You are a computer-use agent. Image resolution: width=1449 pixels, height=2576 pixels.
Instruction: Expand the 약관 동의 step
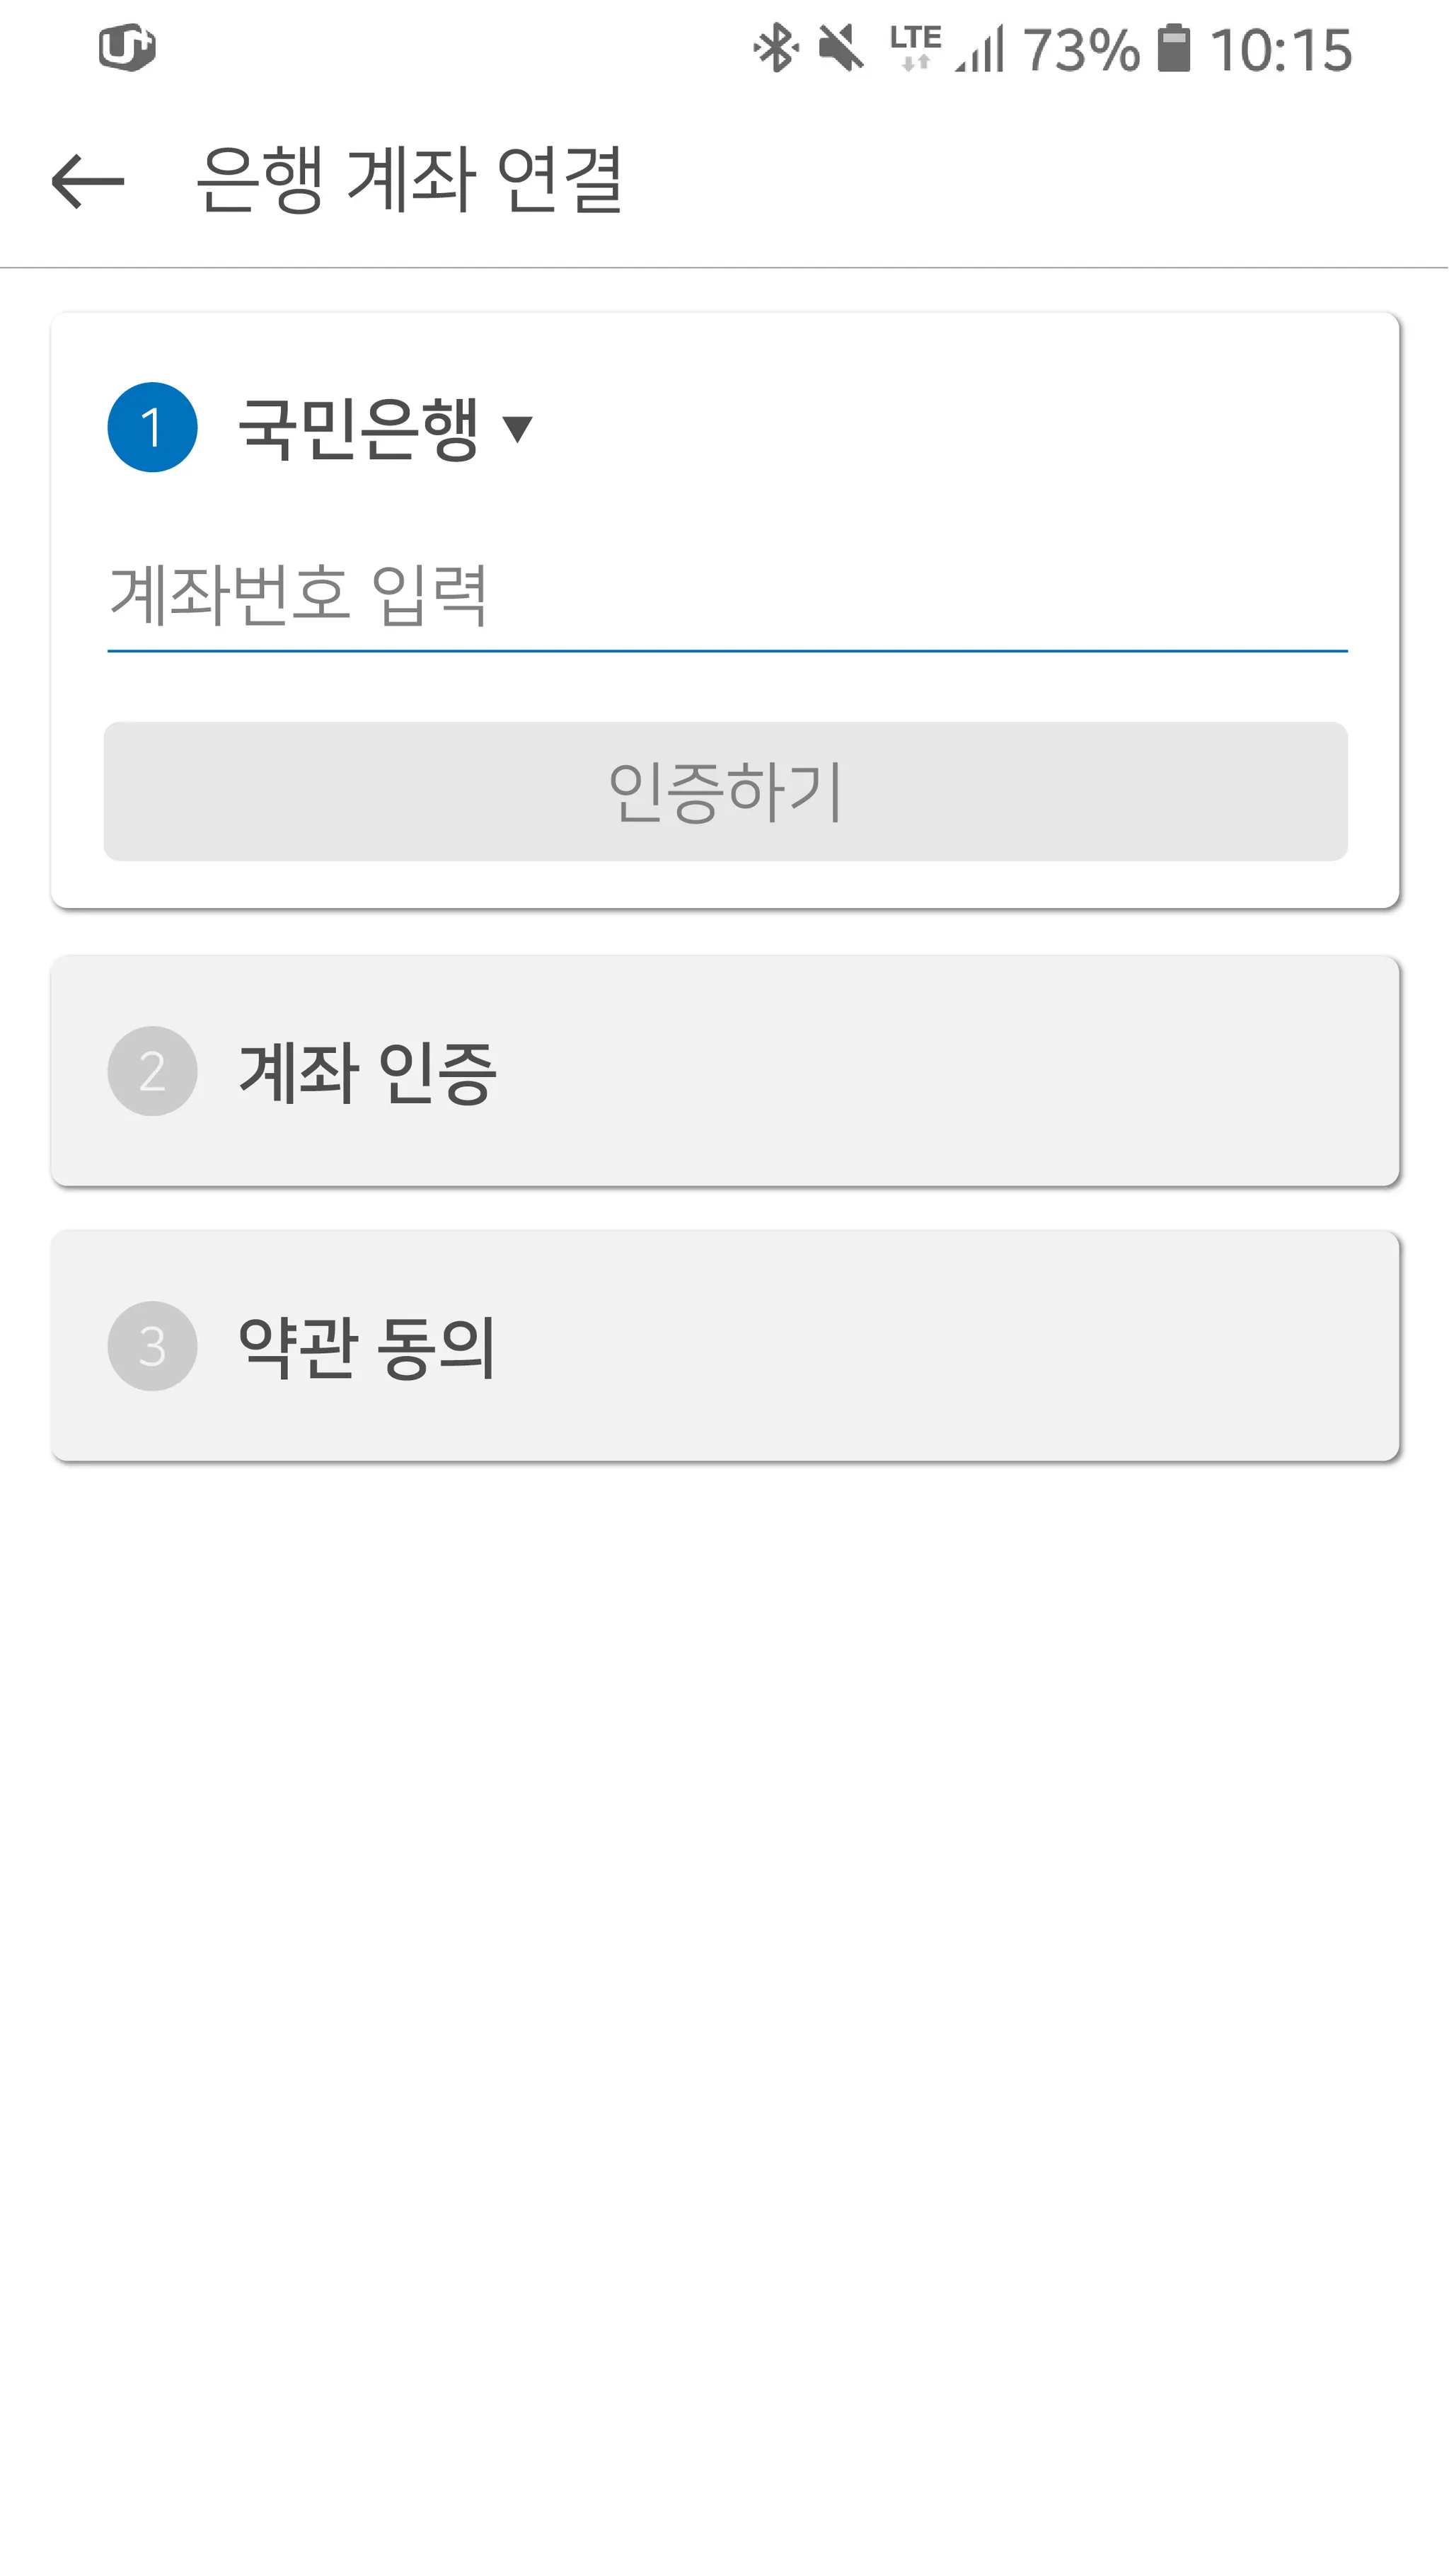[724, 1346]
